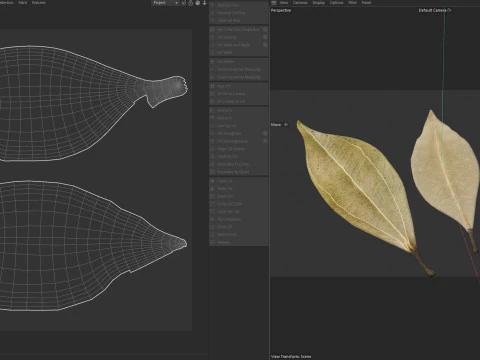
Task: Click the Remove UV Pins command icon
Action: pyautogui.click(x=212, y=13)
